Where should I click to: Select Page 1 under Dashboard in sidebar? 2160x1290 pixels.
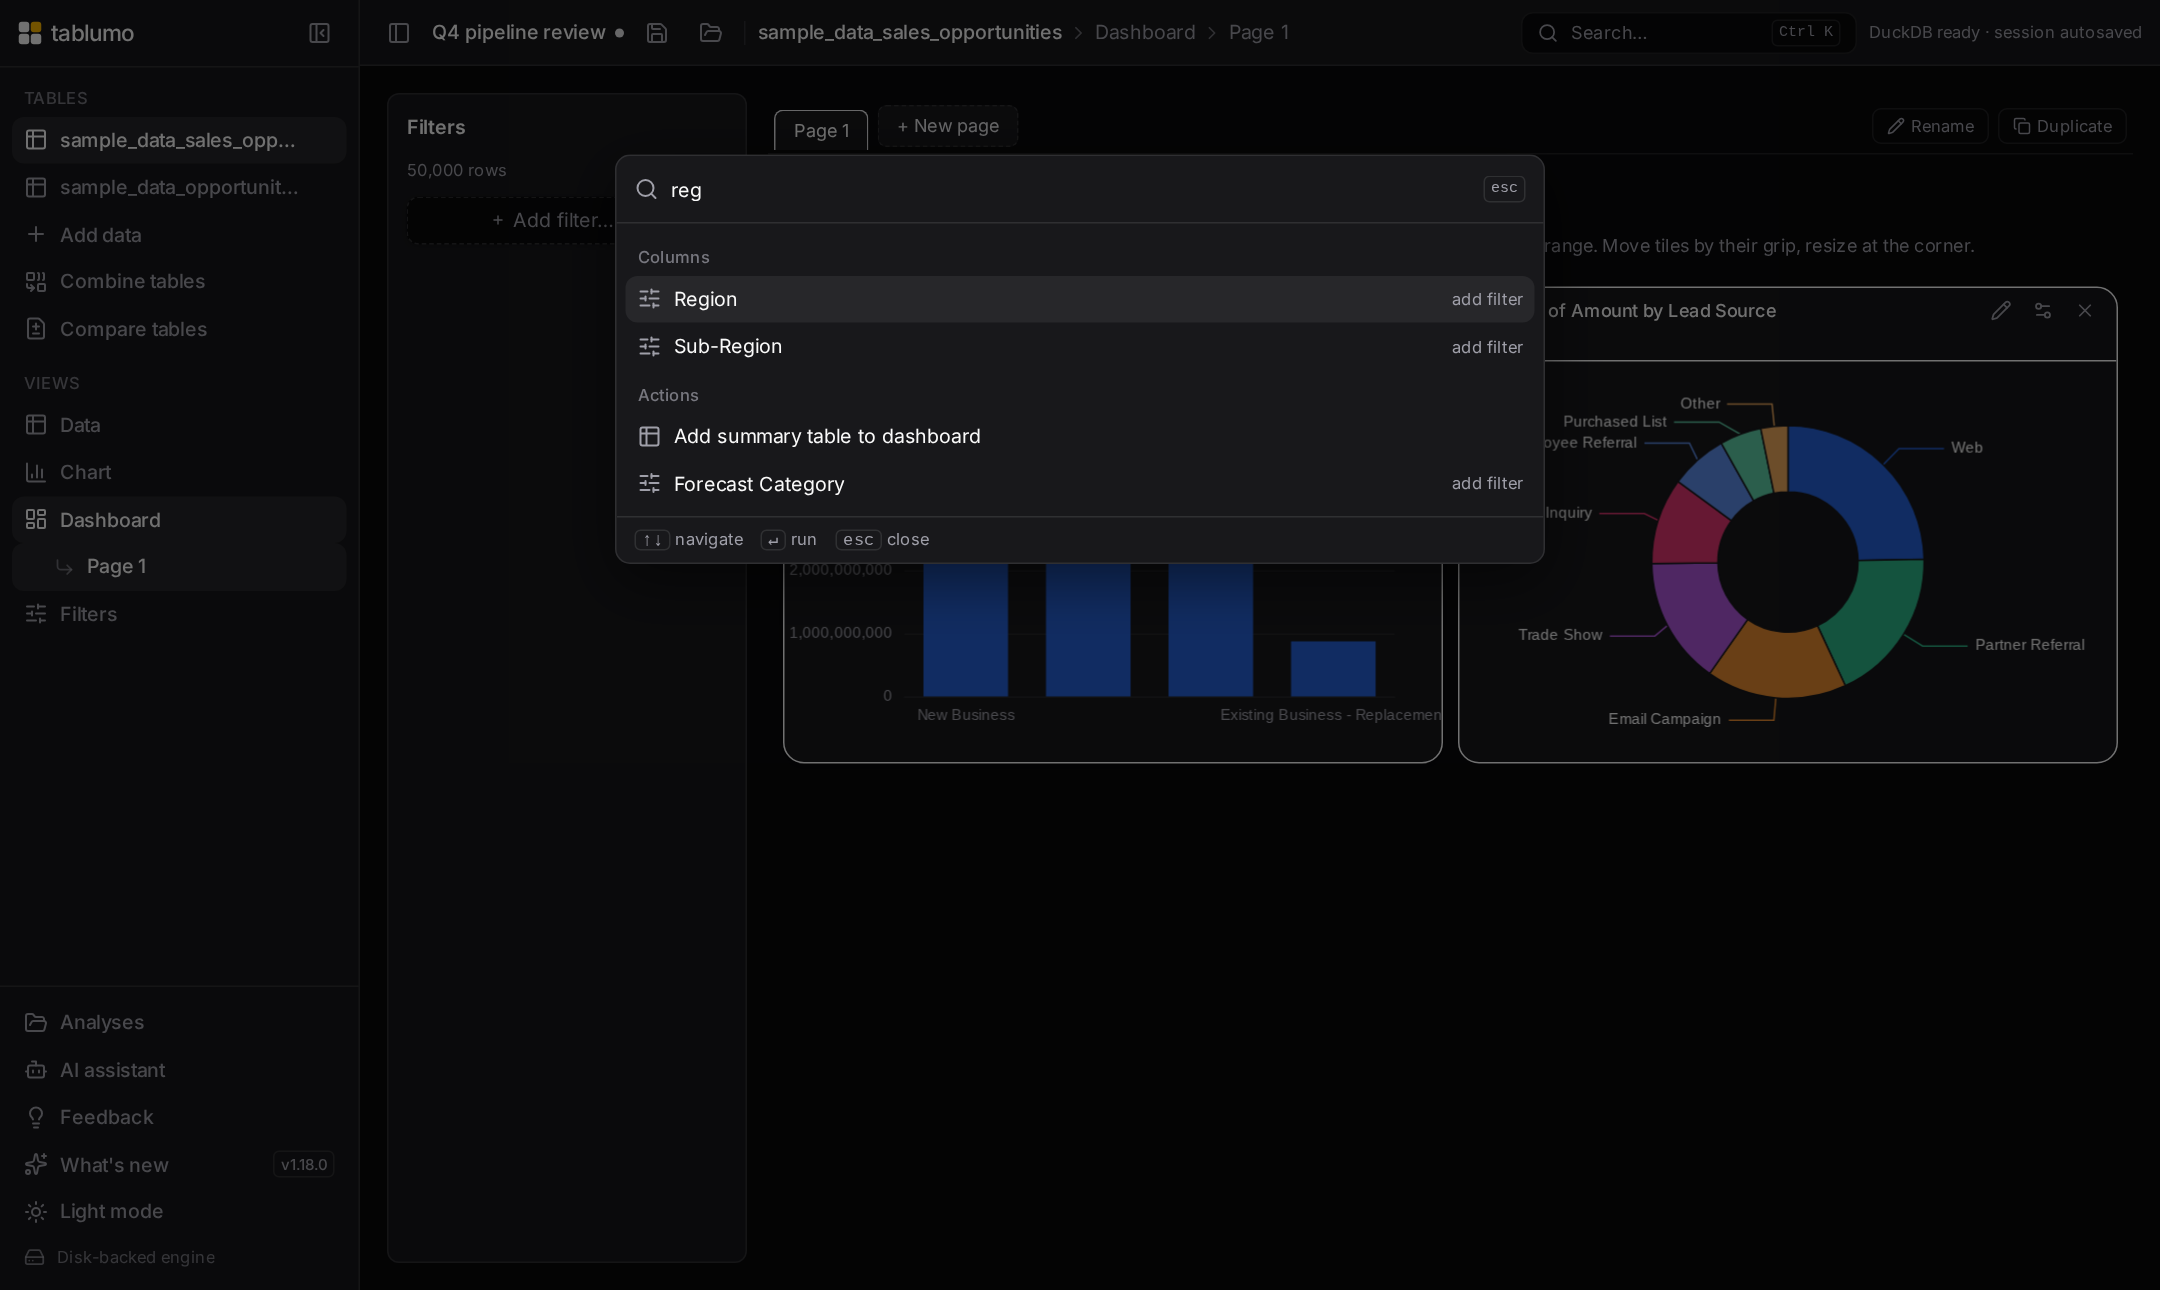coord(179,566)
